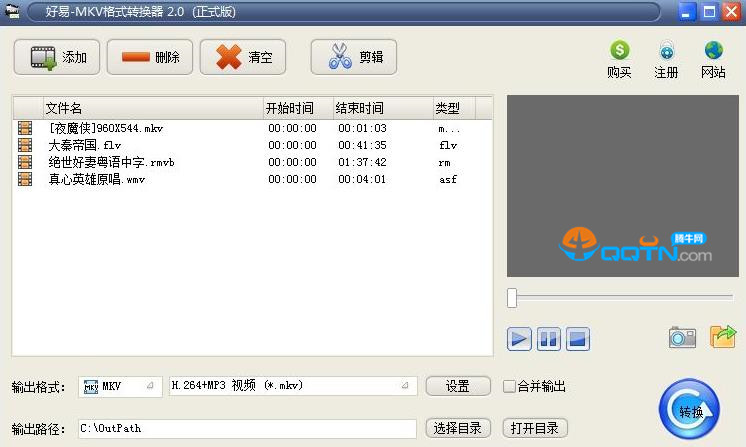Open the 剪辑 (Clip) scissors tool

tap(353, 57)
